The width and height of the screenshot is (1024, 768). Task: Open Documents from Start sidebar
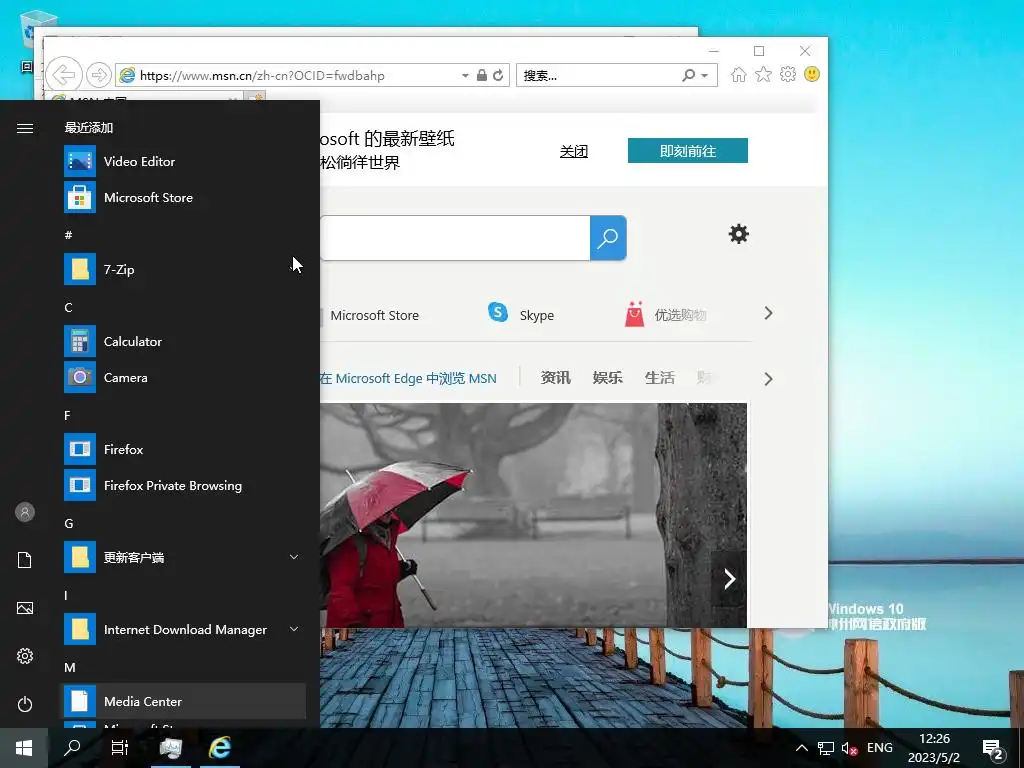[x=25, y=560]
